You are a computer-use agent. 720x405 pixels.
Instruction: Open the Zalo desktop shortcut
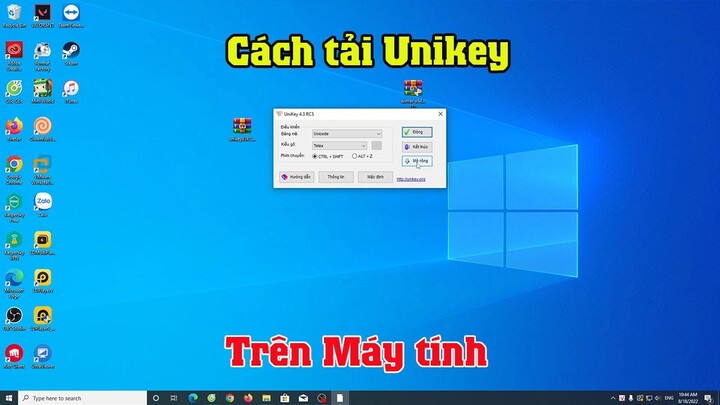(43, 205)
